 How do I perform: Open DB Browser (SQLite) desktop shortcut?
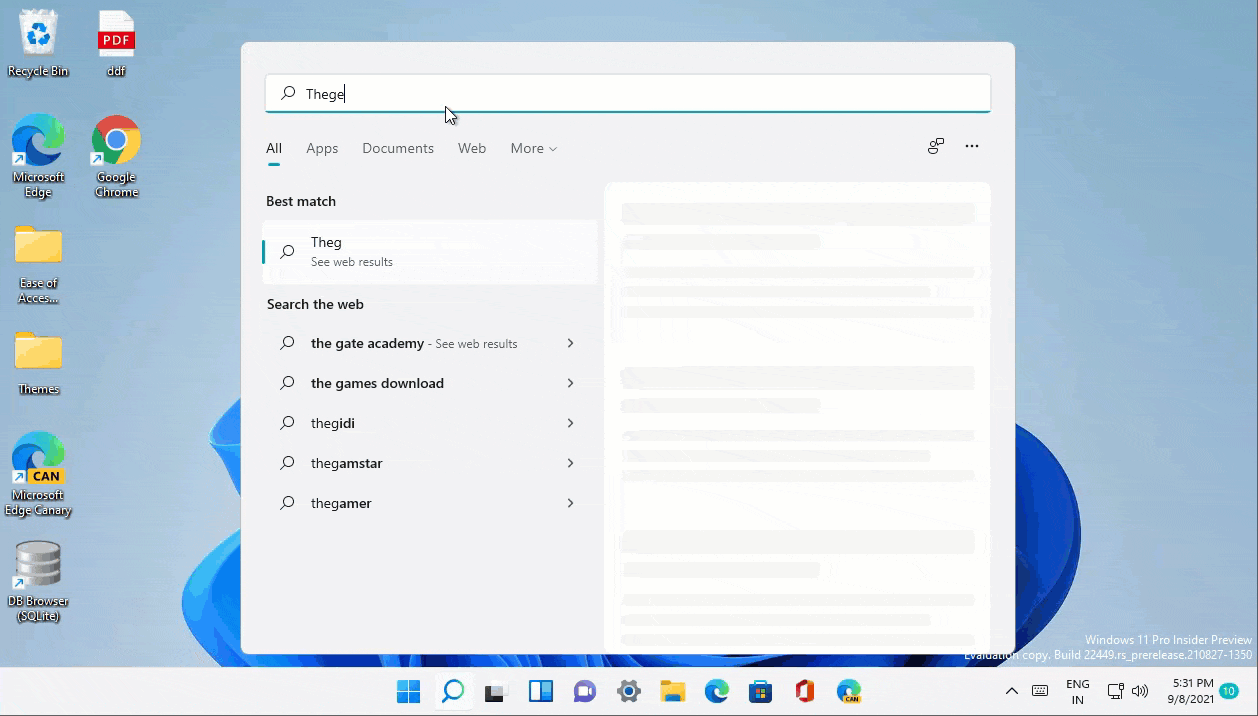coord(38,581)
